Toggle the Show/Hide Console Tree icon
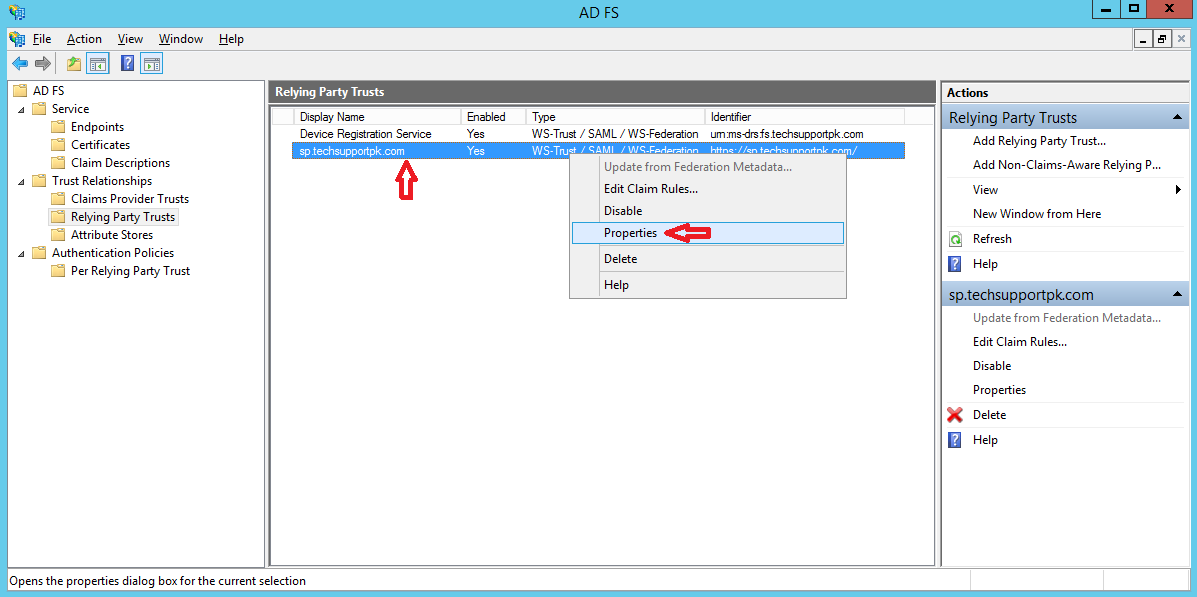This screenshot has height=597, width=1197. 97,63
